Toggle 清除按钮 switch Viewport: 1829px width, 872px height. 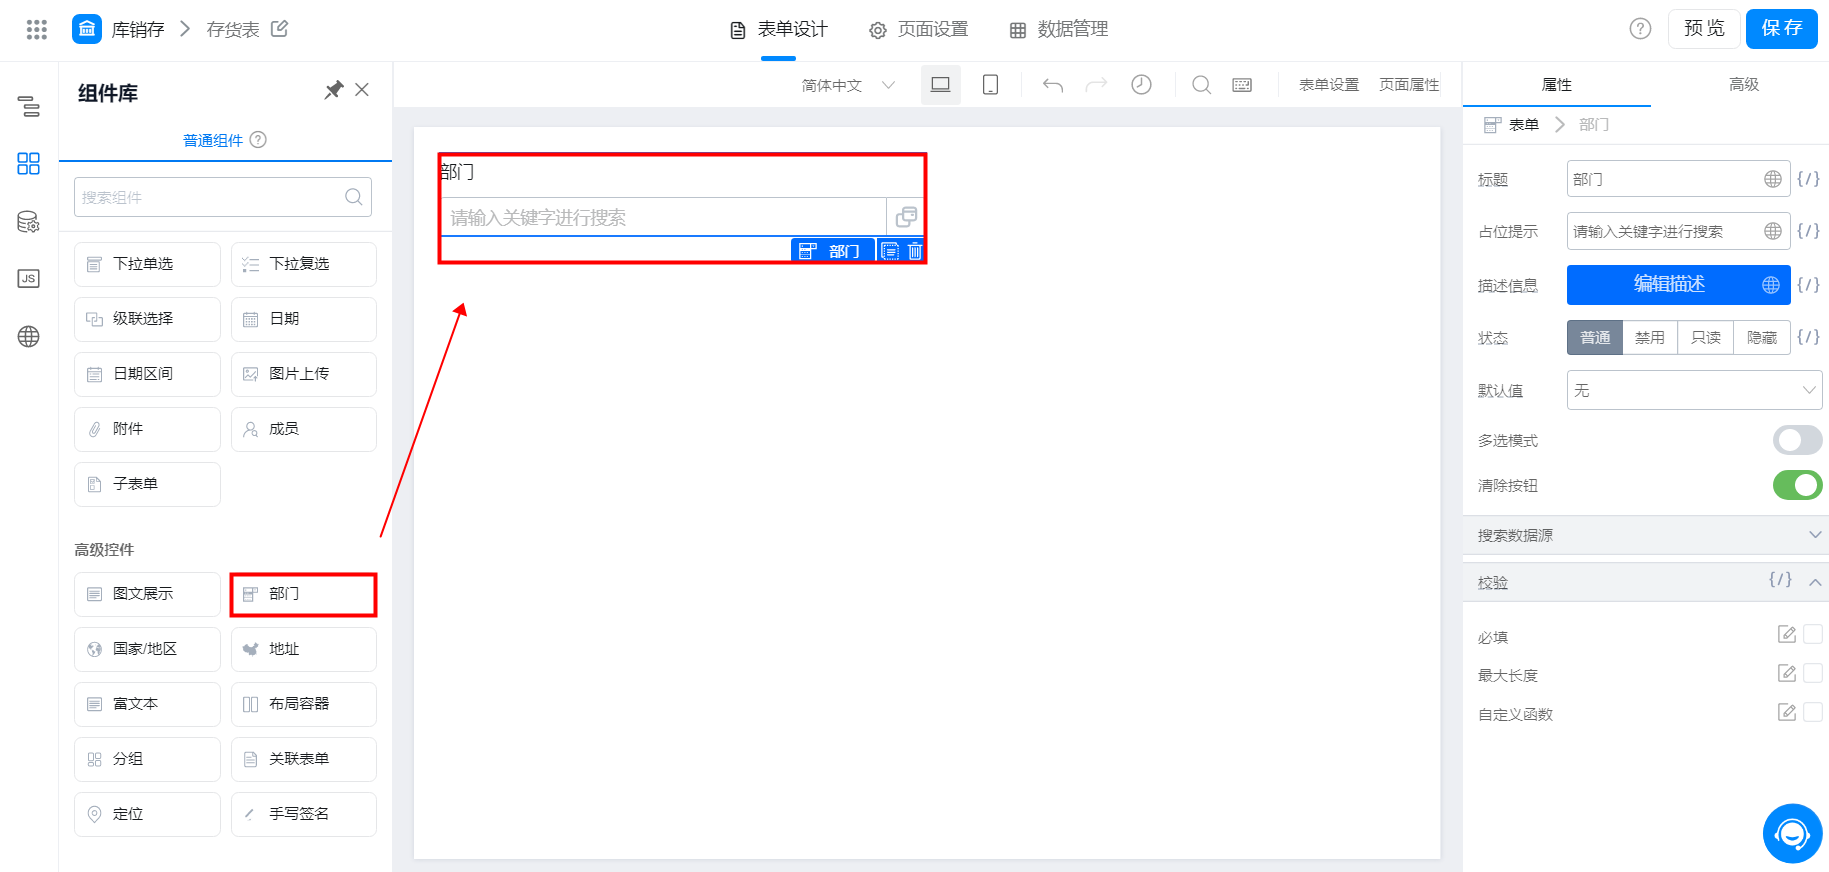pos(1797,485)
